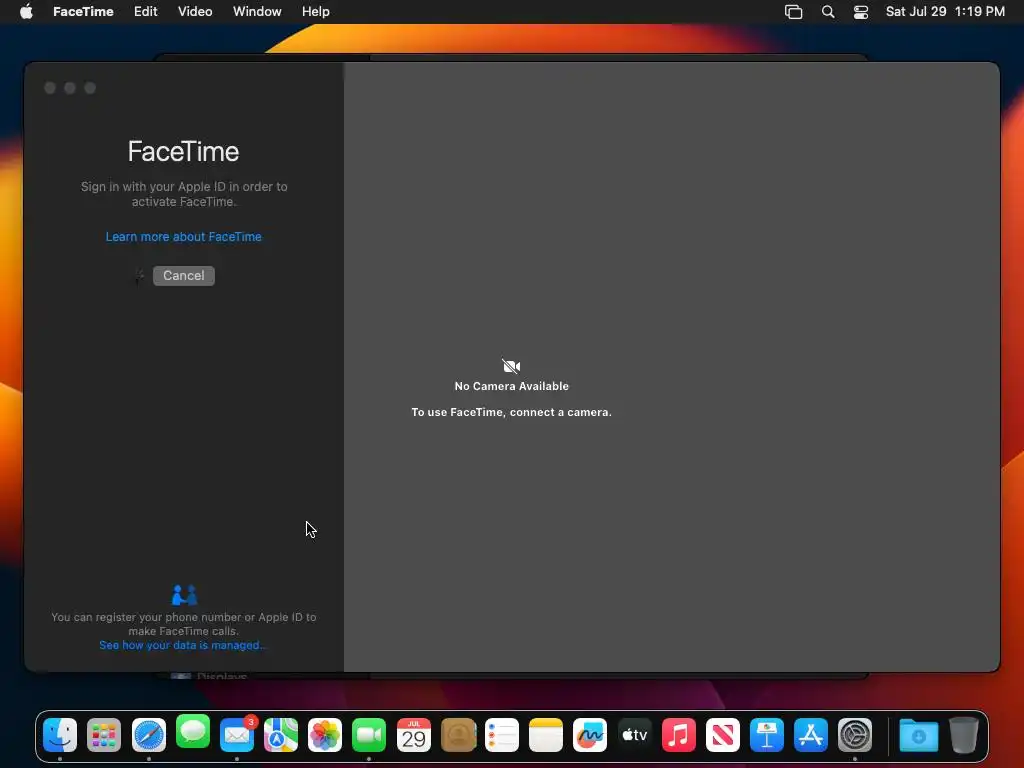Click the blue handshake privacy icon

click(184, 594)
